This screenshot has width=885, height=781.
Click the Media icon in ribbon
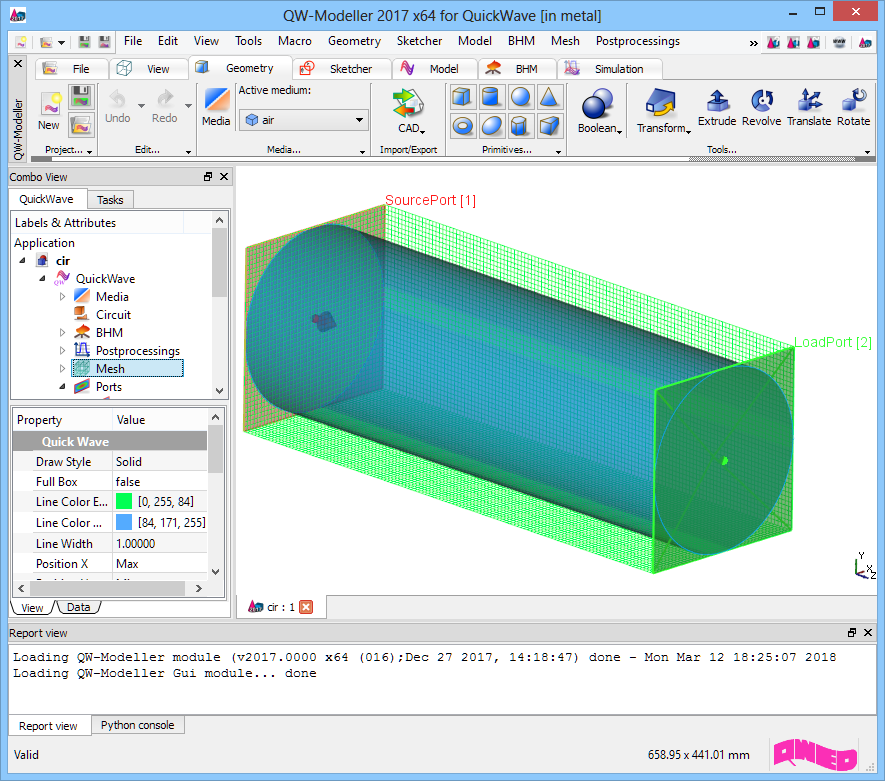click(216, 107)
